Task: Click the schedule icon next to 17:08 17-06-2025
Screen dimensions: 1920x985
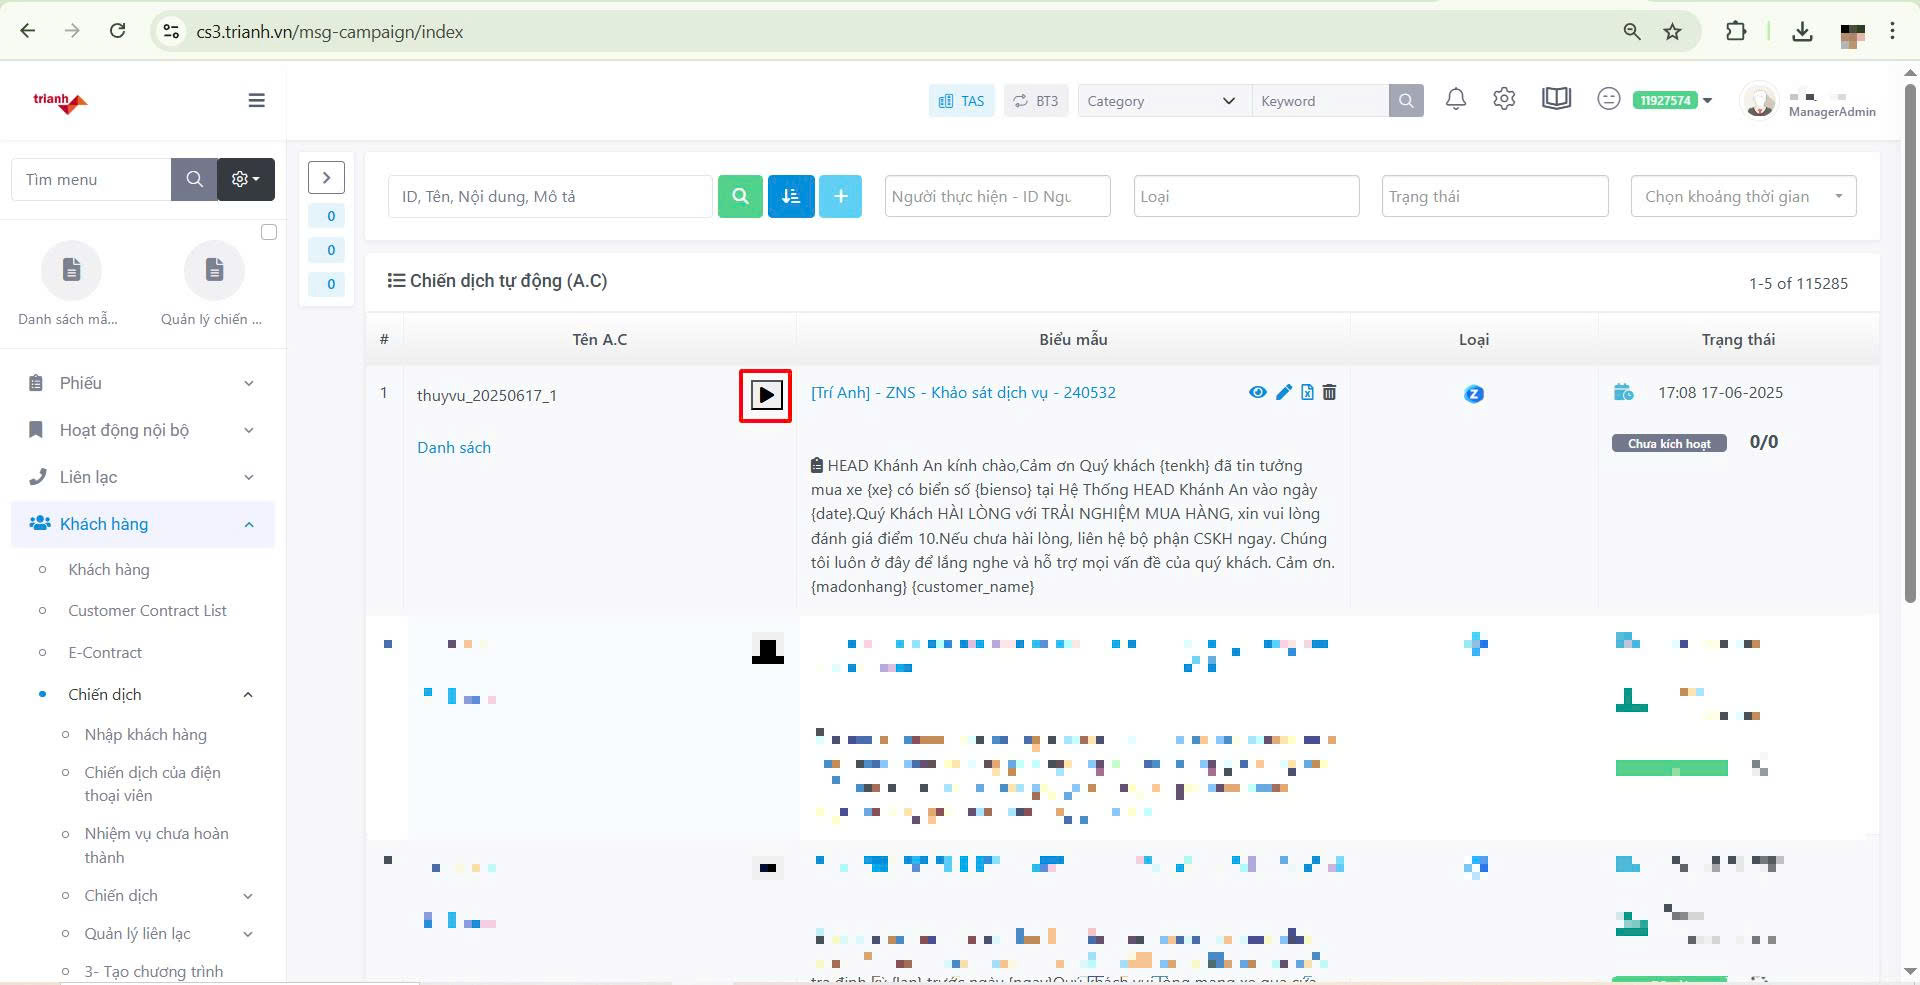Action: click(x=1624, y=392)
